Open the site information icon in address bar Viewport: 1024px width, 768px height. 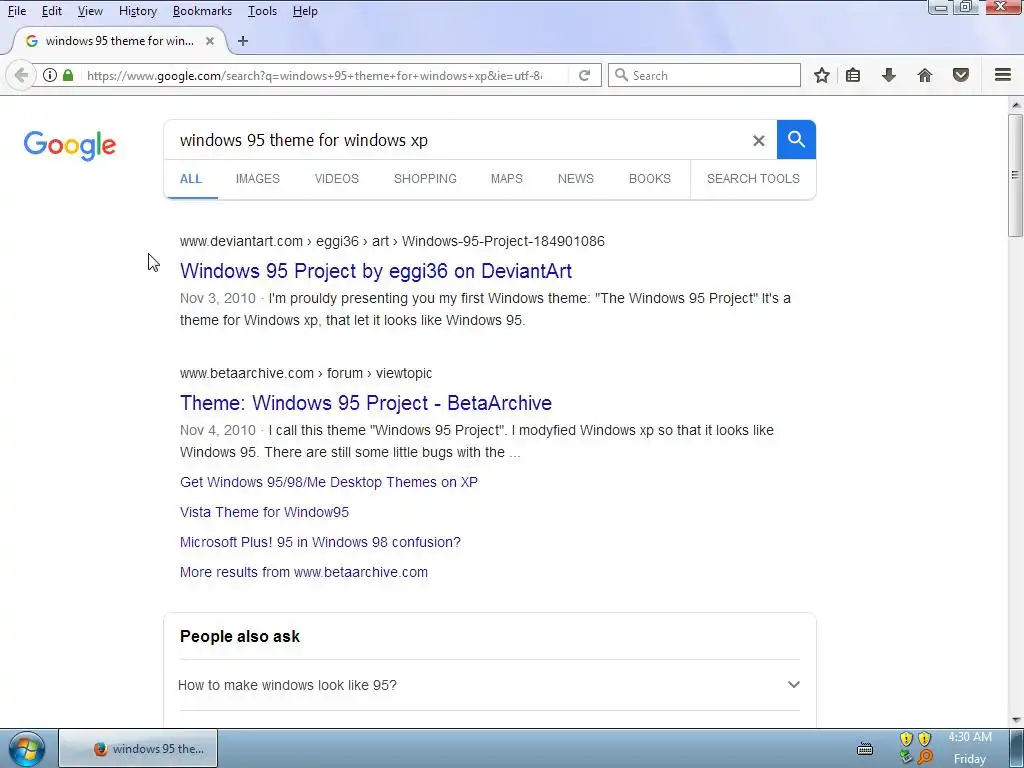point(50,75)
